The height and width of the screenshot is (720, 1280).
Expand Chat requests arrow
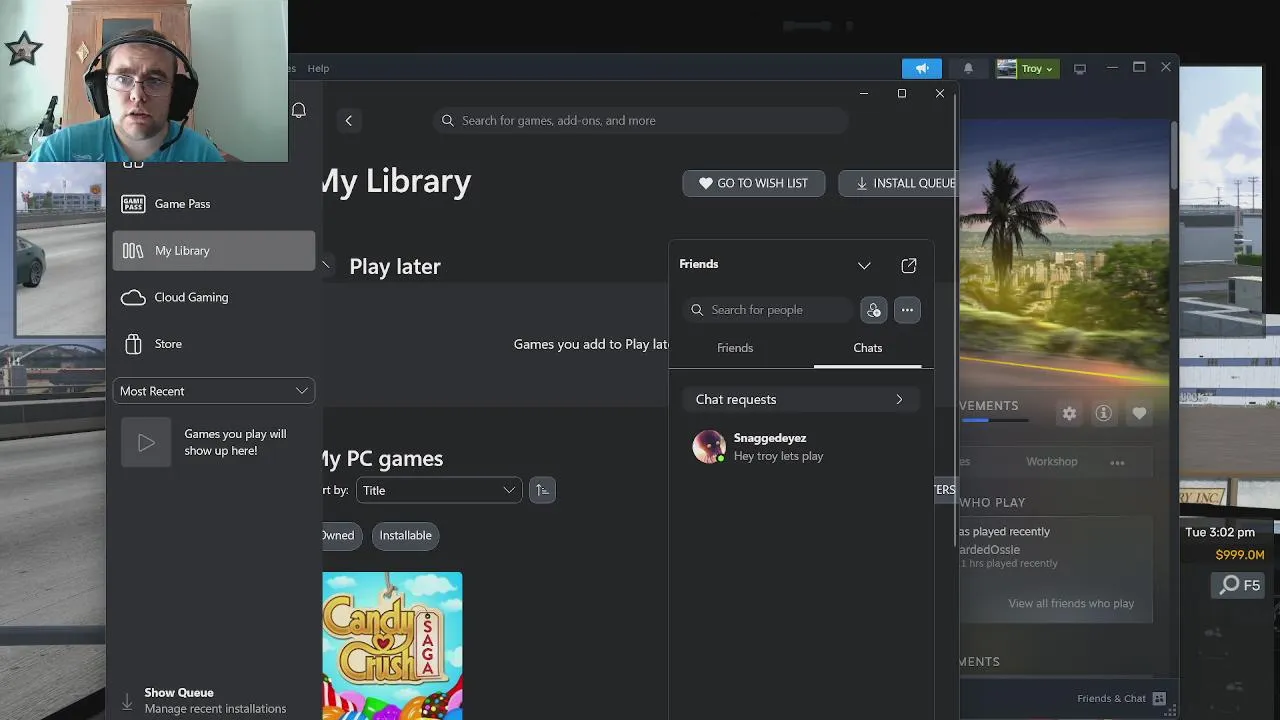tap(899, 399)
